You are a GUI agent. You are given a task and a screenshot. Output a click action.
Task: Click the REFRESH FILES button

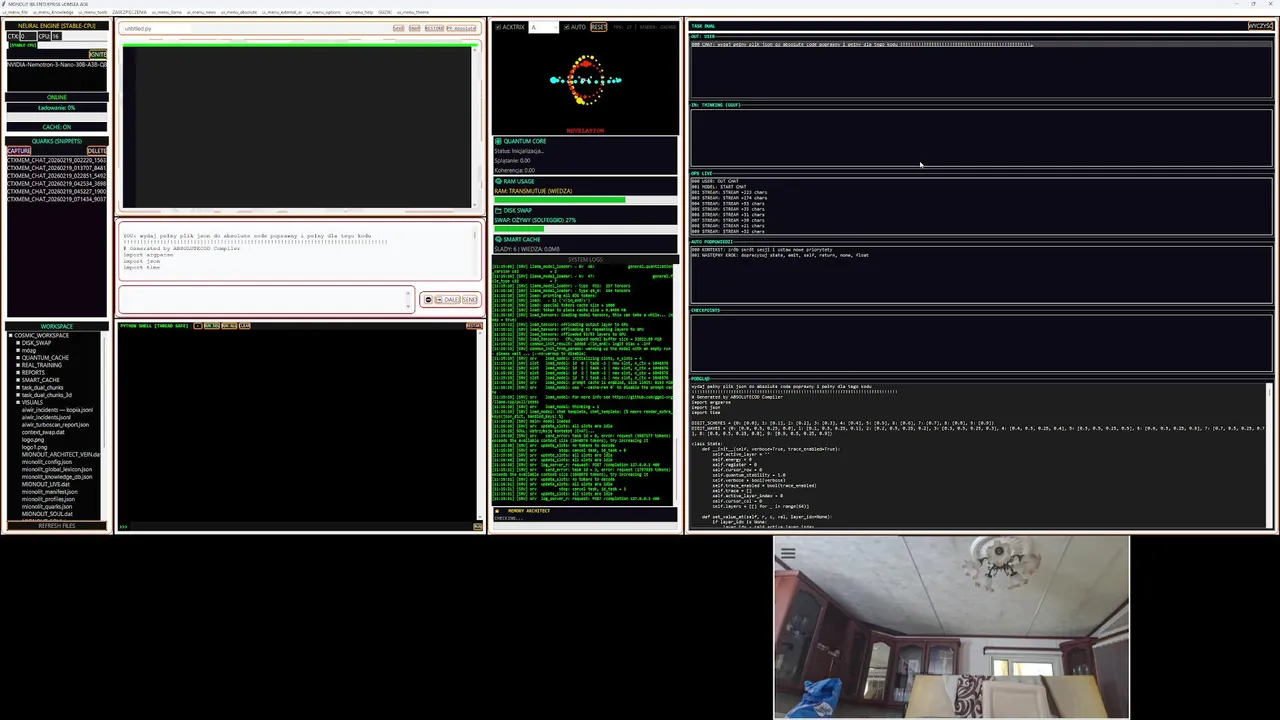tap(57, 525)
